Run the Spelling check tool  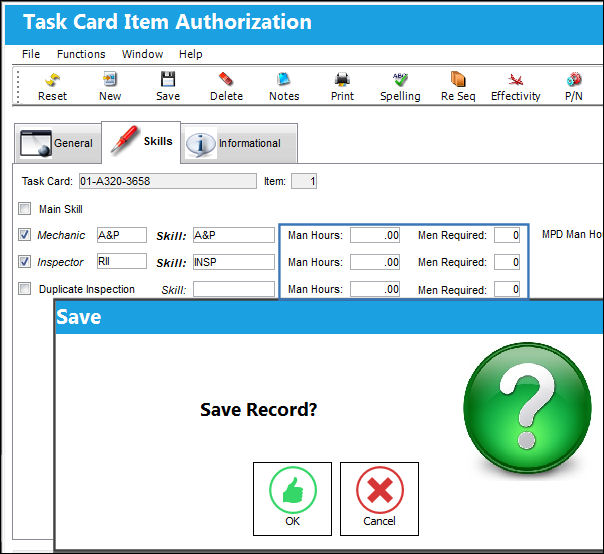coord(400,87)
